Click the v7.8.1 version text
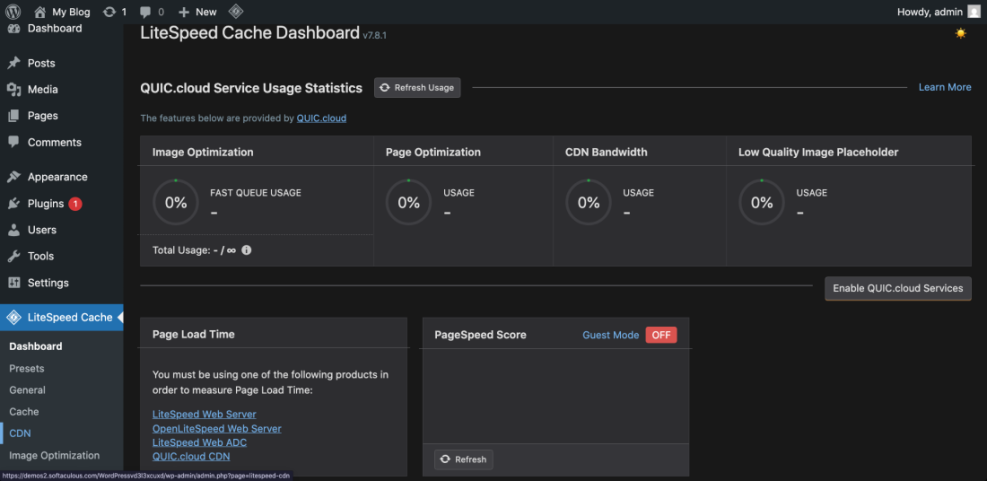The width and height of the screenshot is (987, 481). click(375, 36)
